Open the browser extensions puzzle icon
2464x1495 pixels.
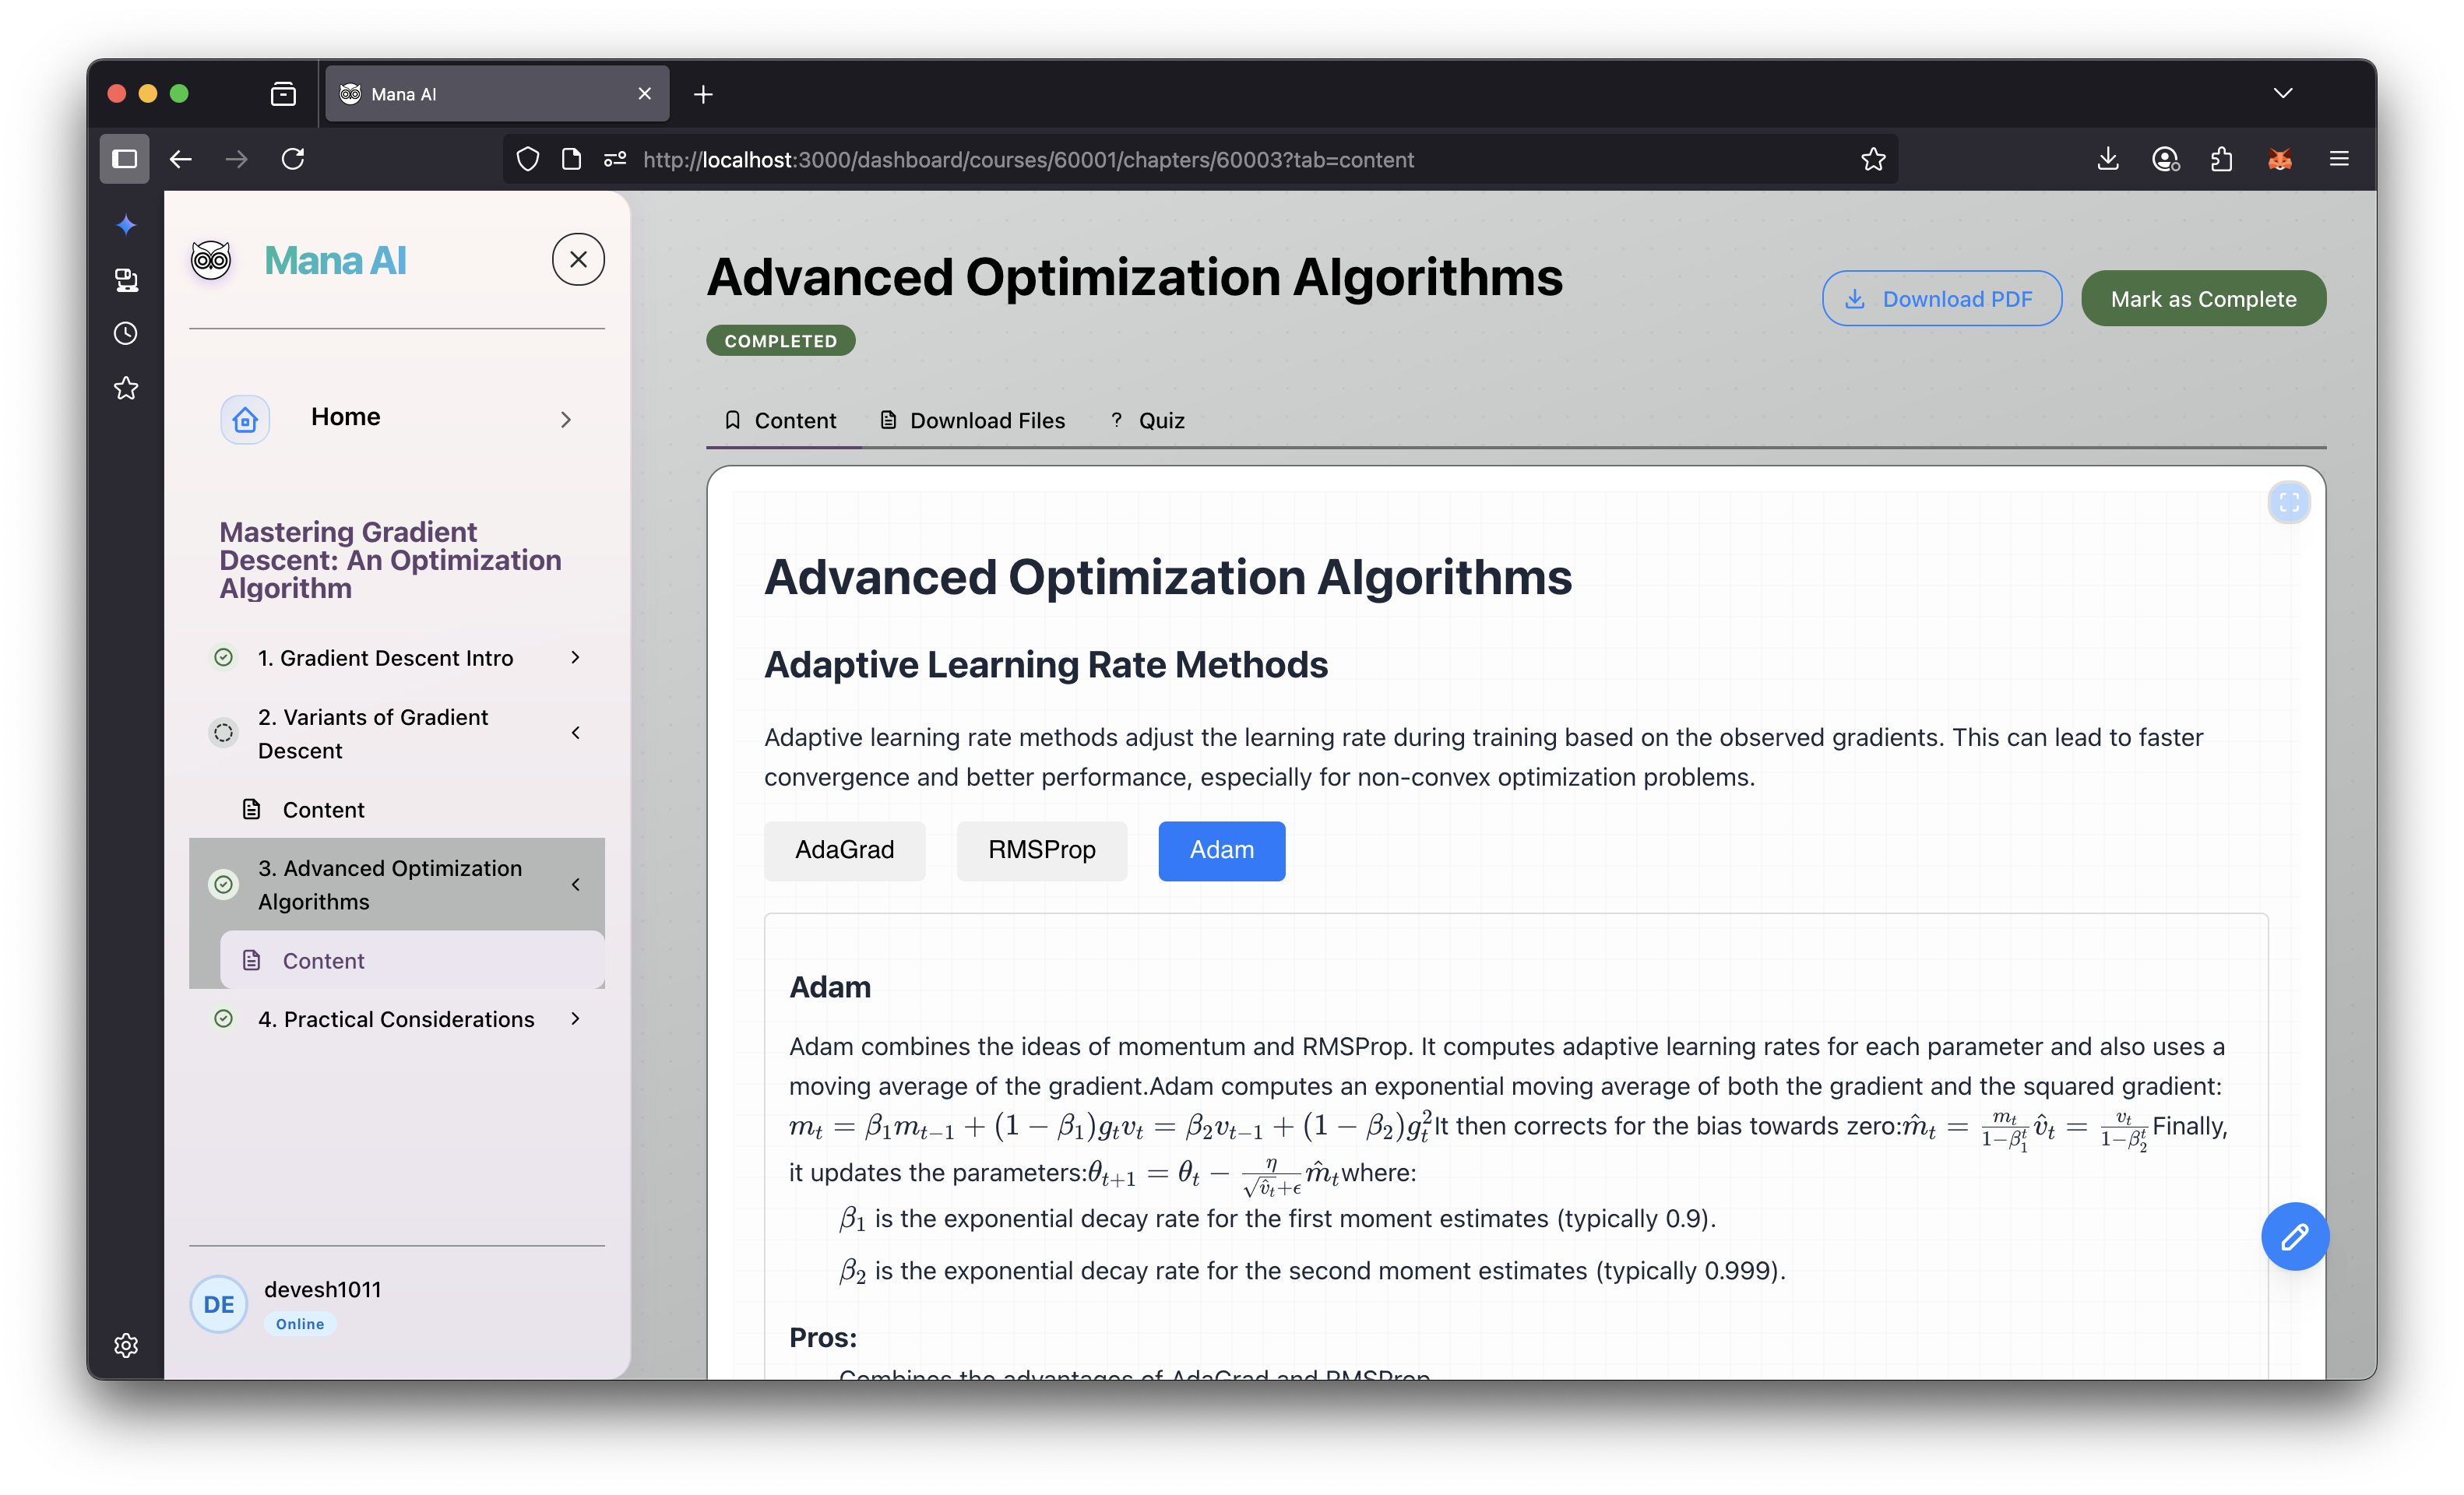(2221, 159)
